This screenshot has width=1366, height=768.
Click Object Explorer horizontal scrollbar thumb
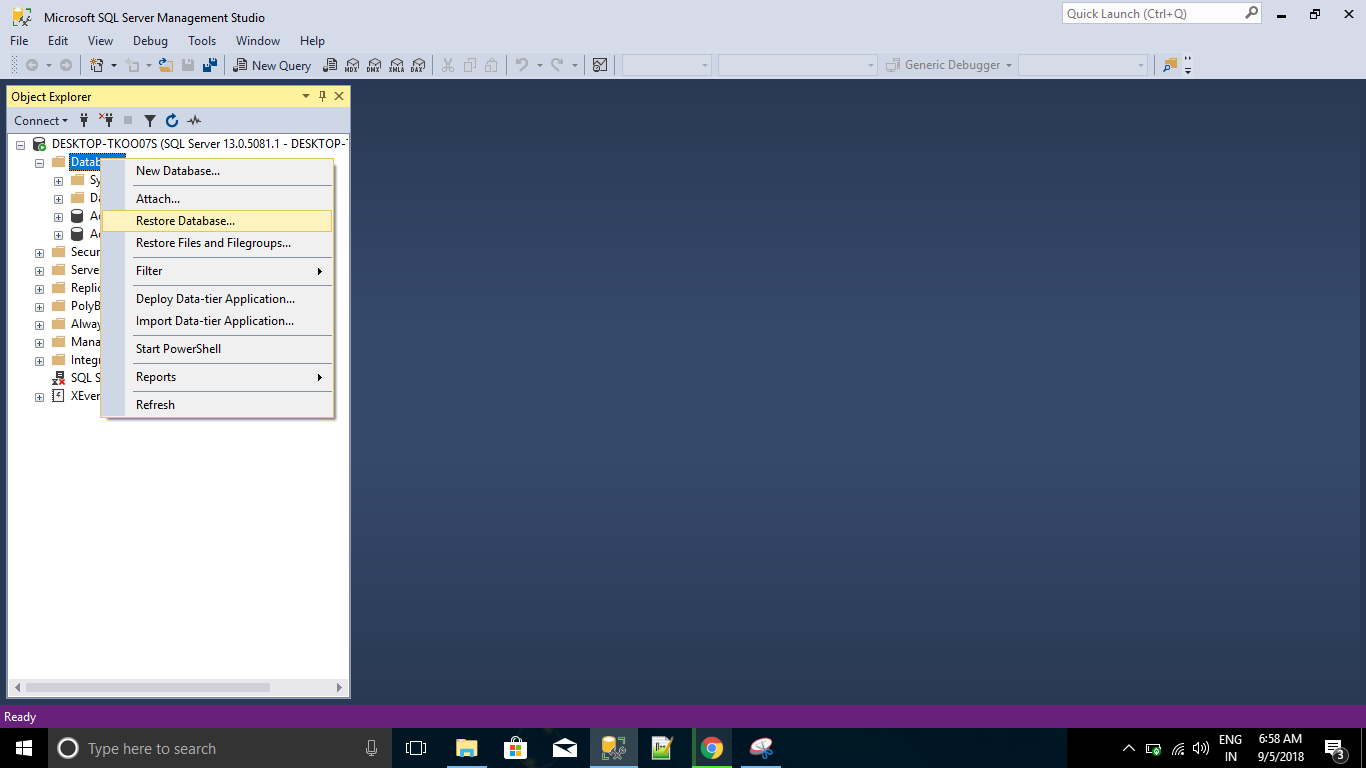148,688
